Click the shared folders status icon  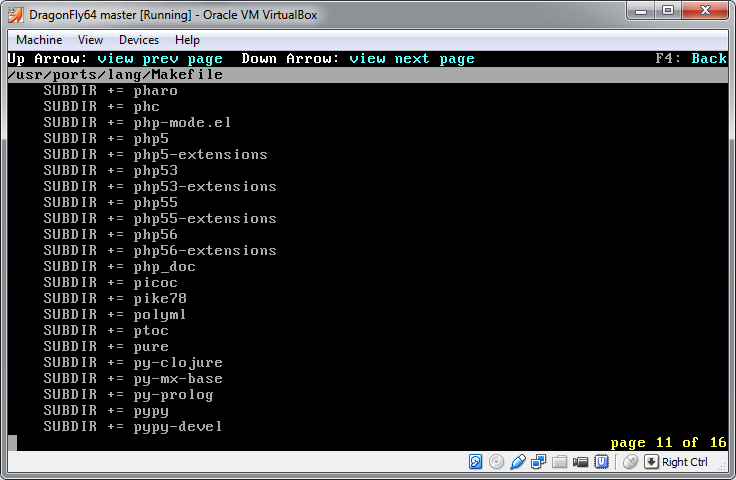pos(560,462)
